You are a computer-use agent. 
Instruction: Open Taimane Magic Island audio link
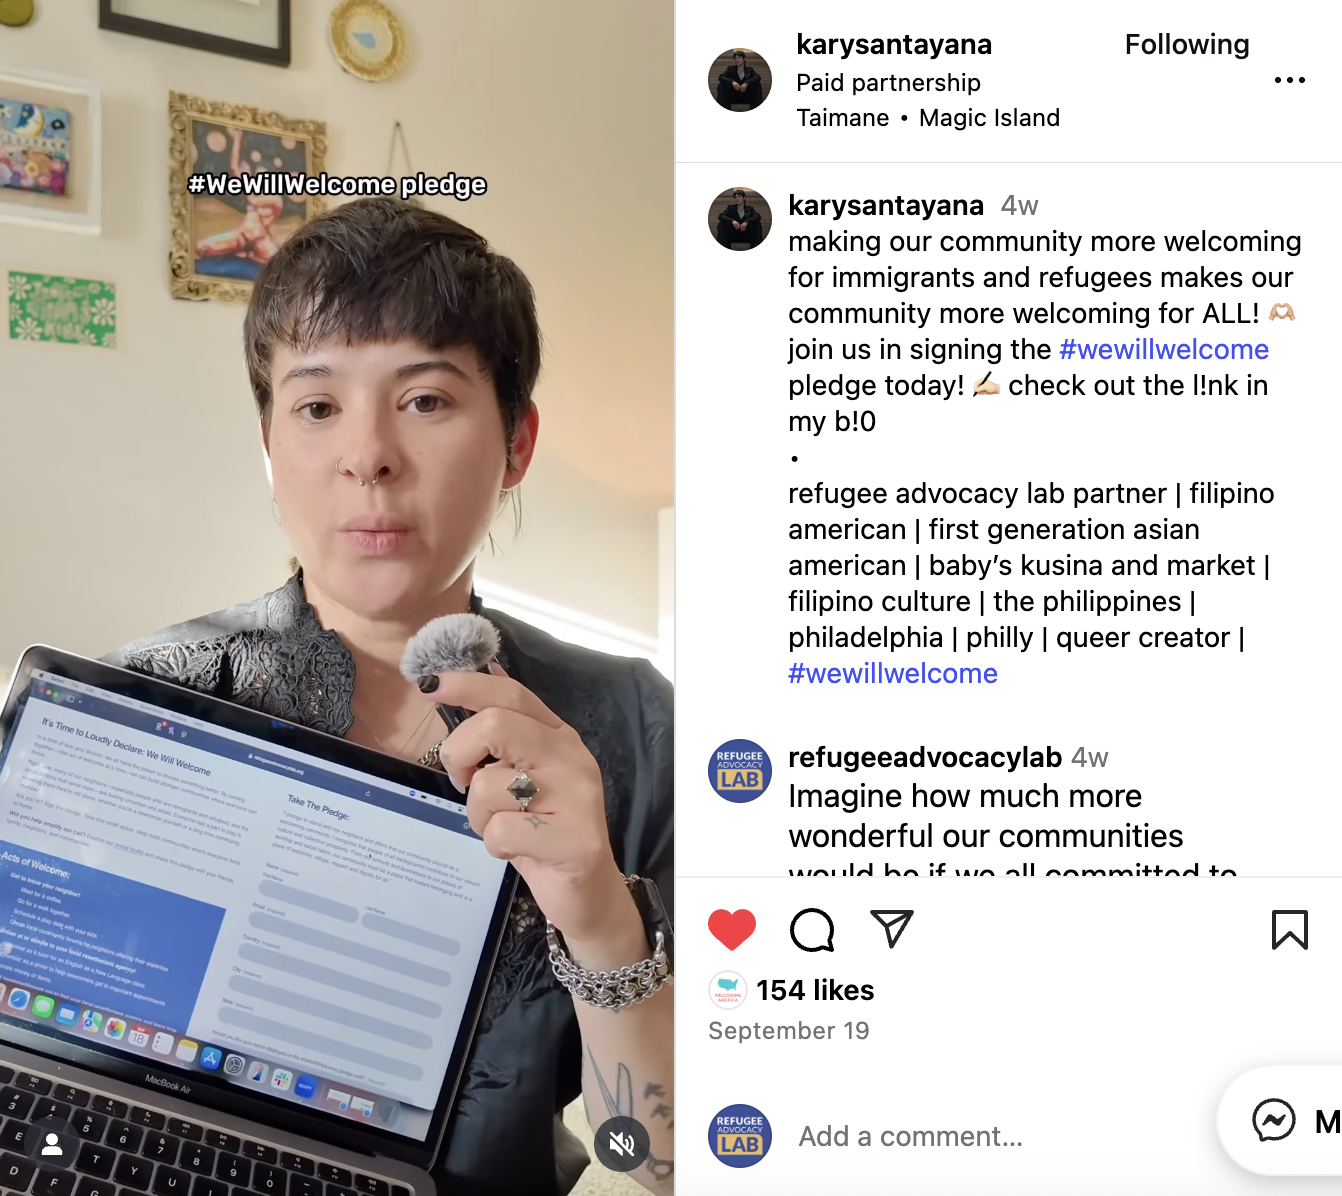928,118
